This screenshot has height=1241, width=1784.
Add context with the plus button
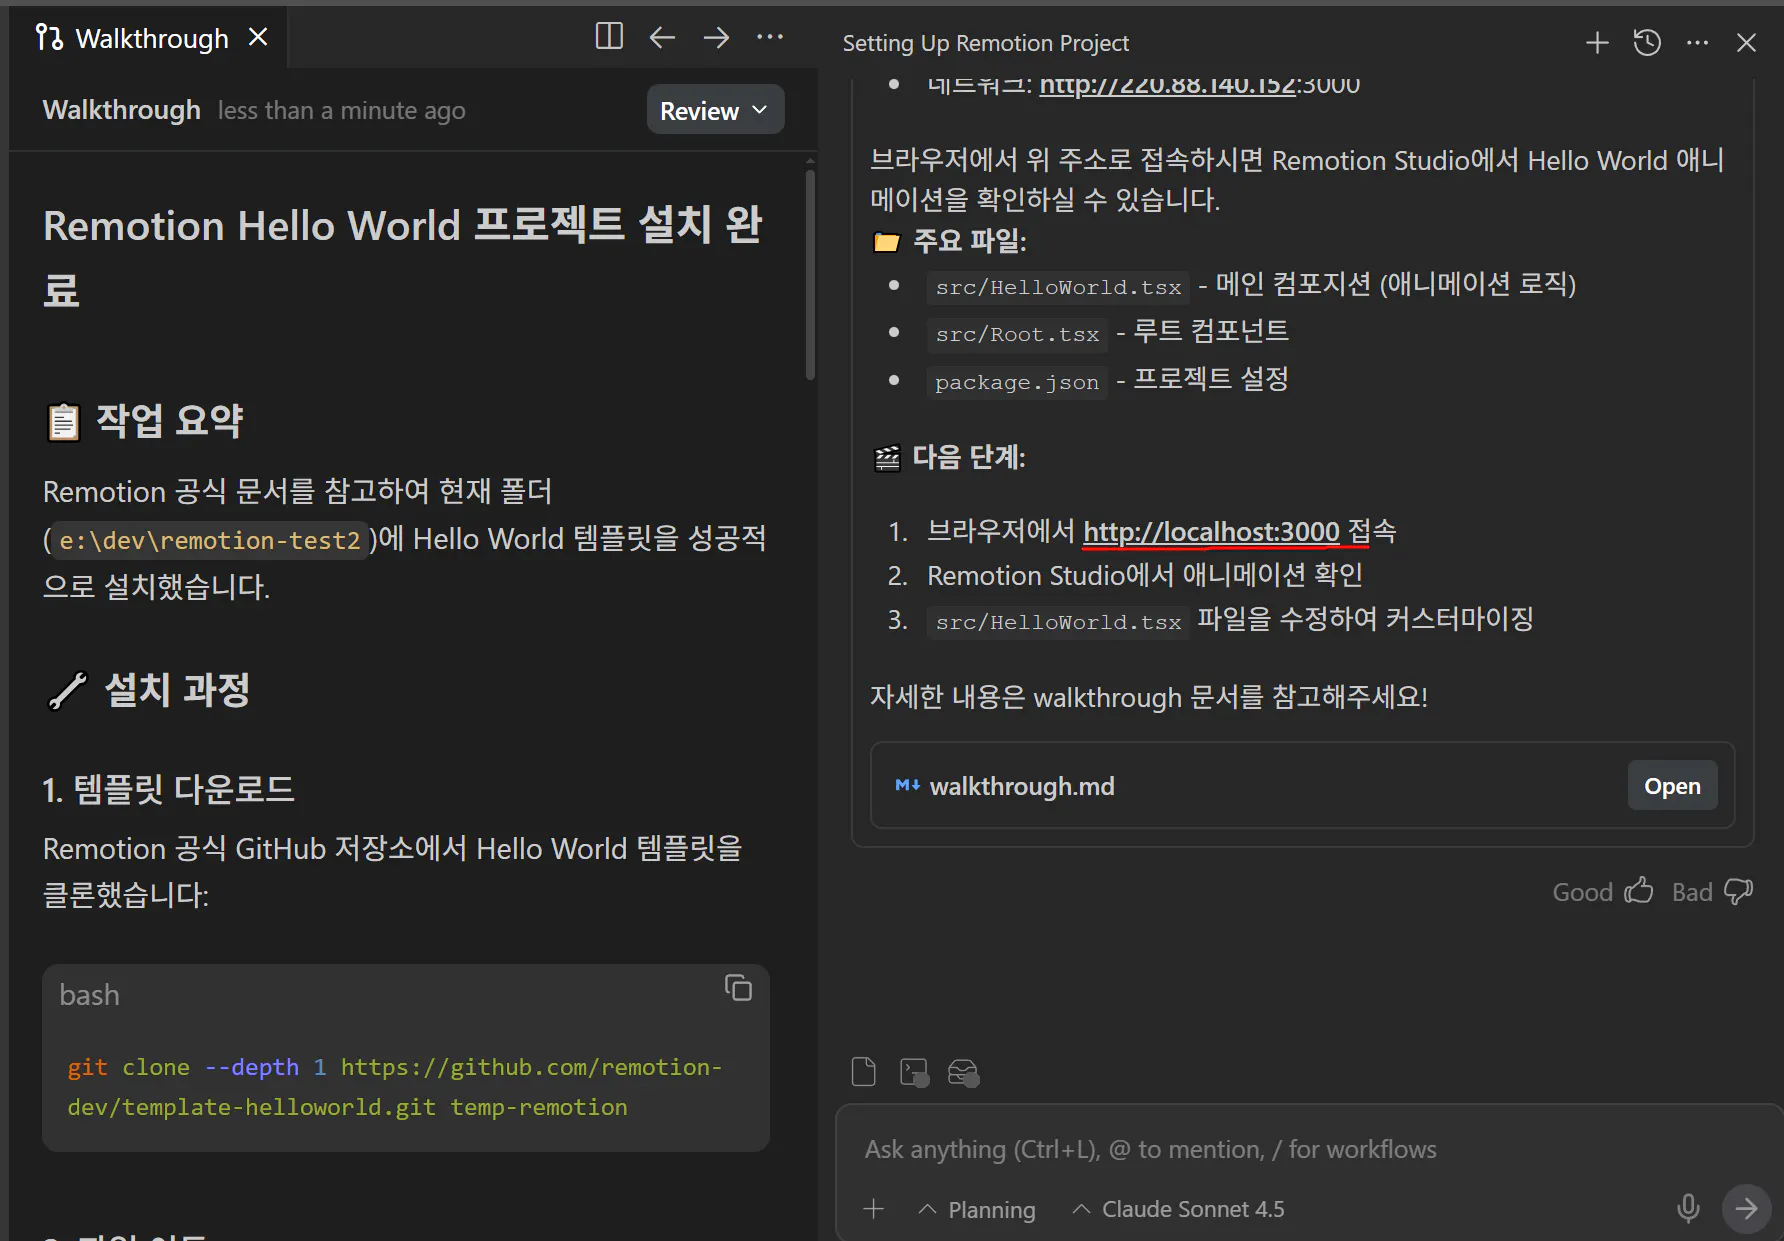tap(873, 1209)
